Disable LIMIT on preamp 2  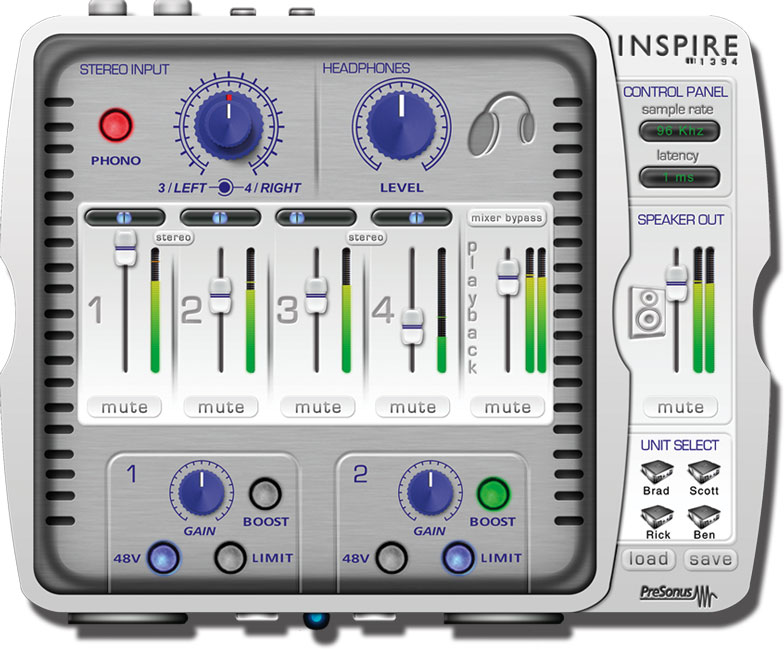tap(458, 558)
